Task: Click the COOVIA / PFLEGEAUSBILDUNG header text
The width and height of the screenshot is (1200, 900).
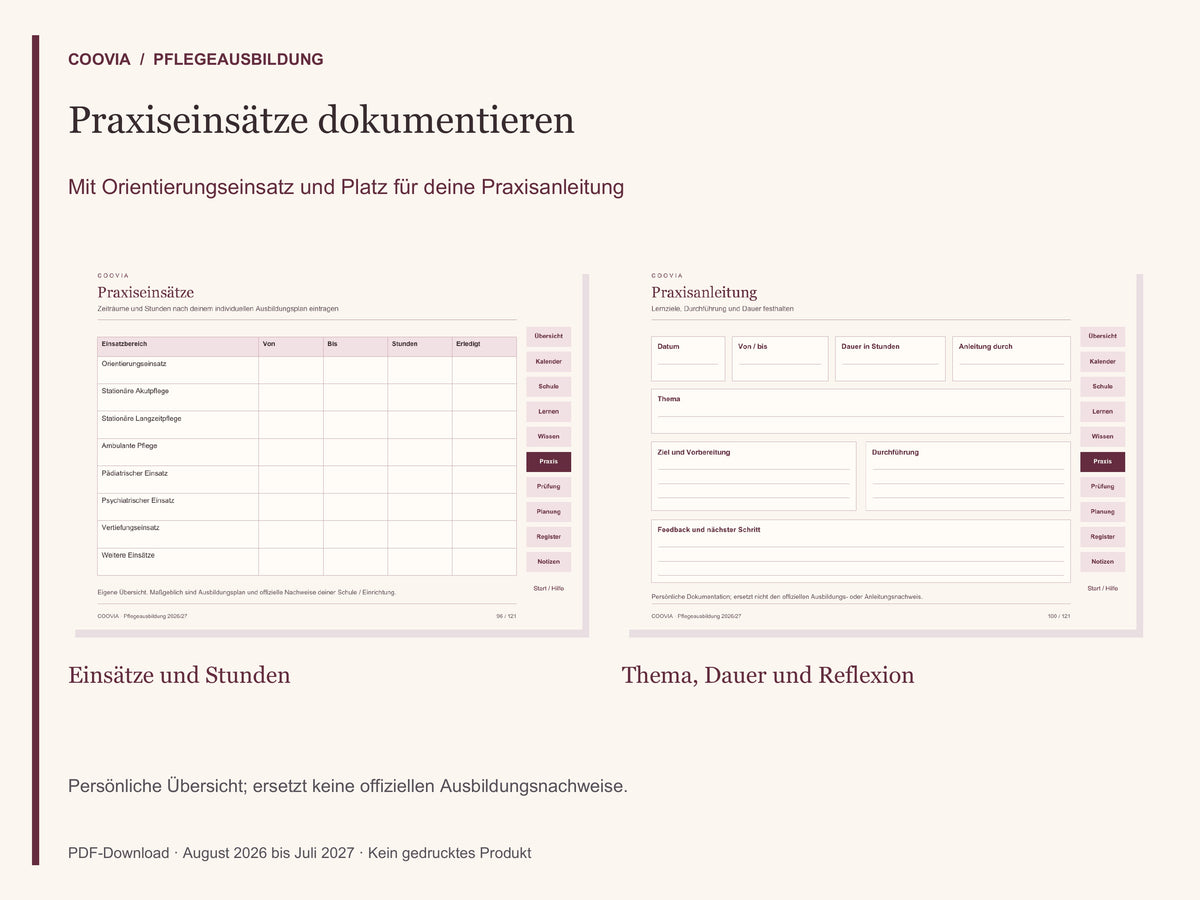Action: tap(196, 59)
